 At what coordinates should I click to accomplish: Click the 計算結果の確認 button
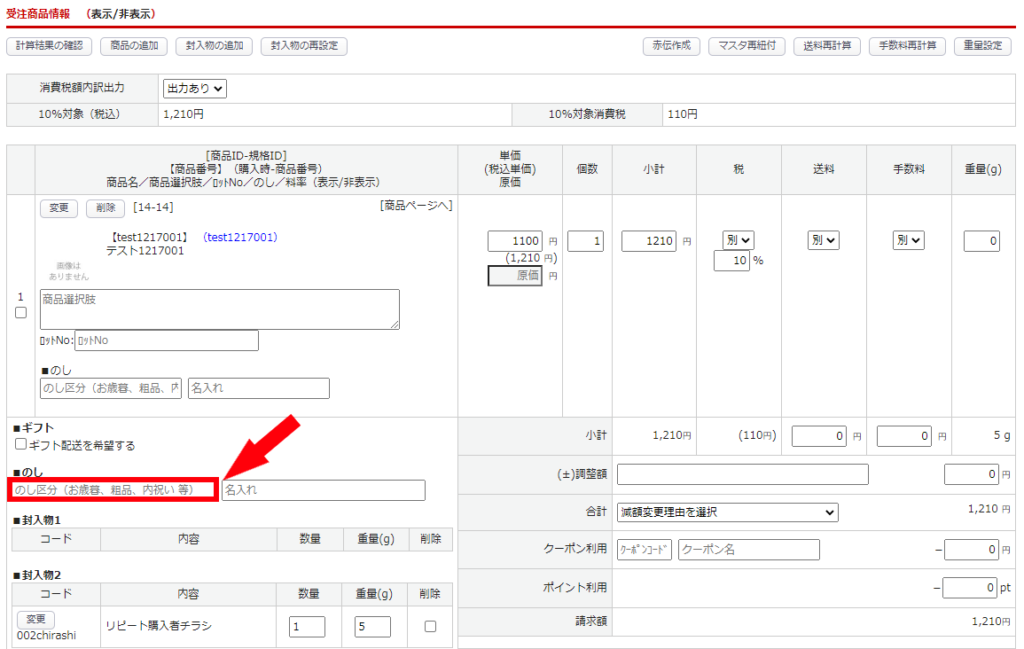(50, 46)
